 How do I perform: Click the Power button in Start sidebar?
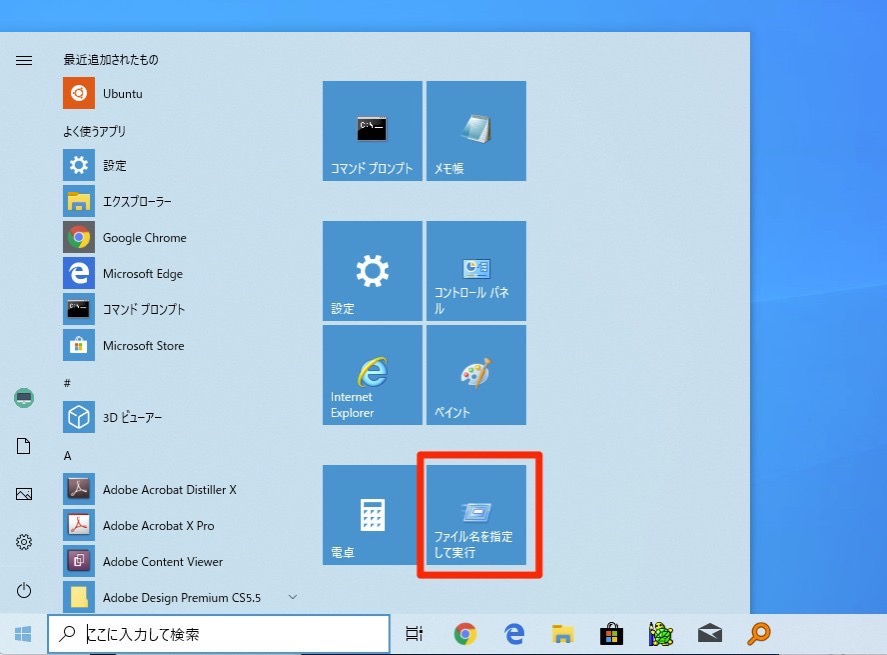24,591
